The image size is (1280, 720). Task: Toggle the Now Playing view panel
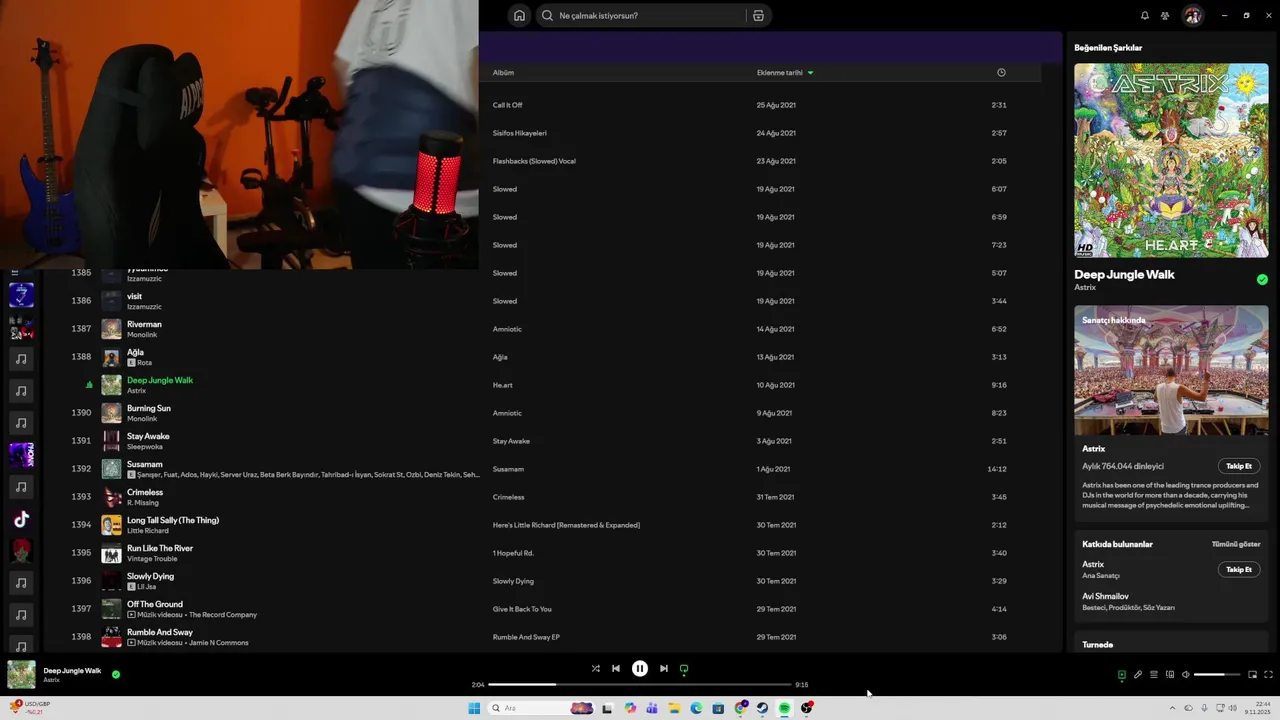(x=1121, y=674)
